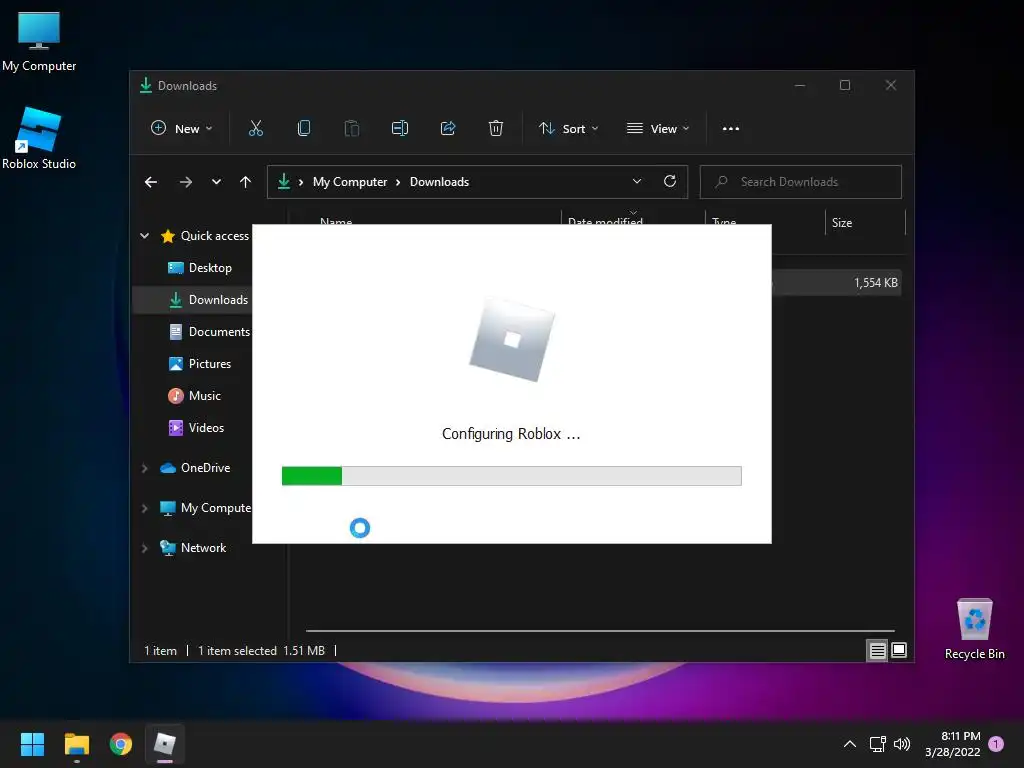Expand the Network tree node

(144, 548)
